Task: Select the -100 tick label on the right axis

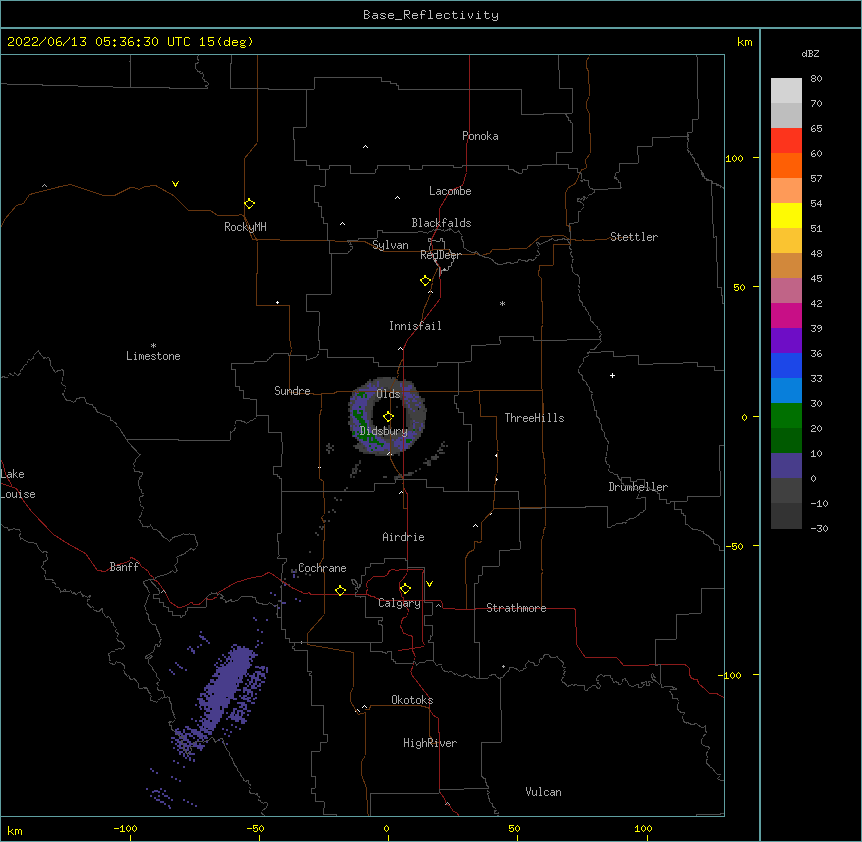Action: [x=731, y=675]
